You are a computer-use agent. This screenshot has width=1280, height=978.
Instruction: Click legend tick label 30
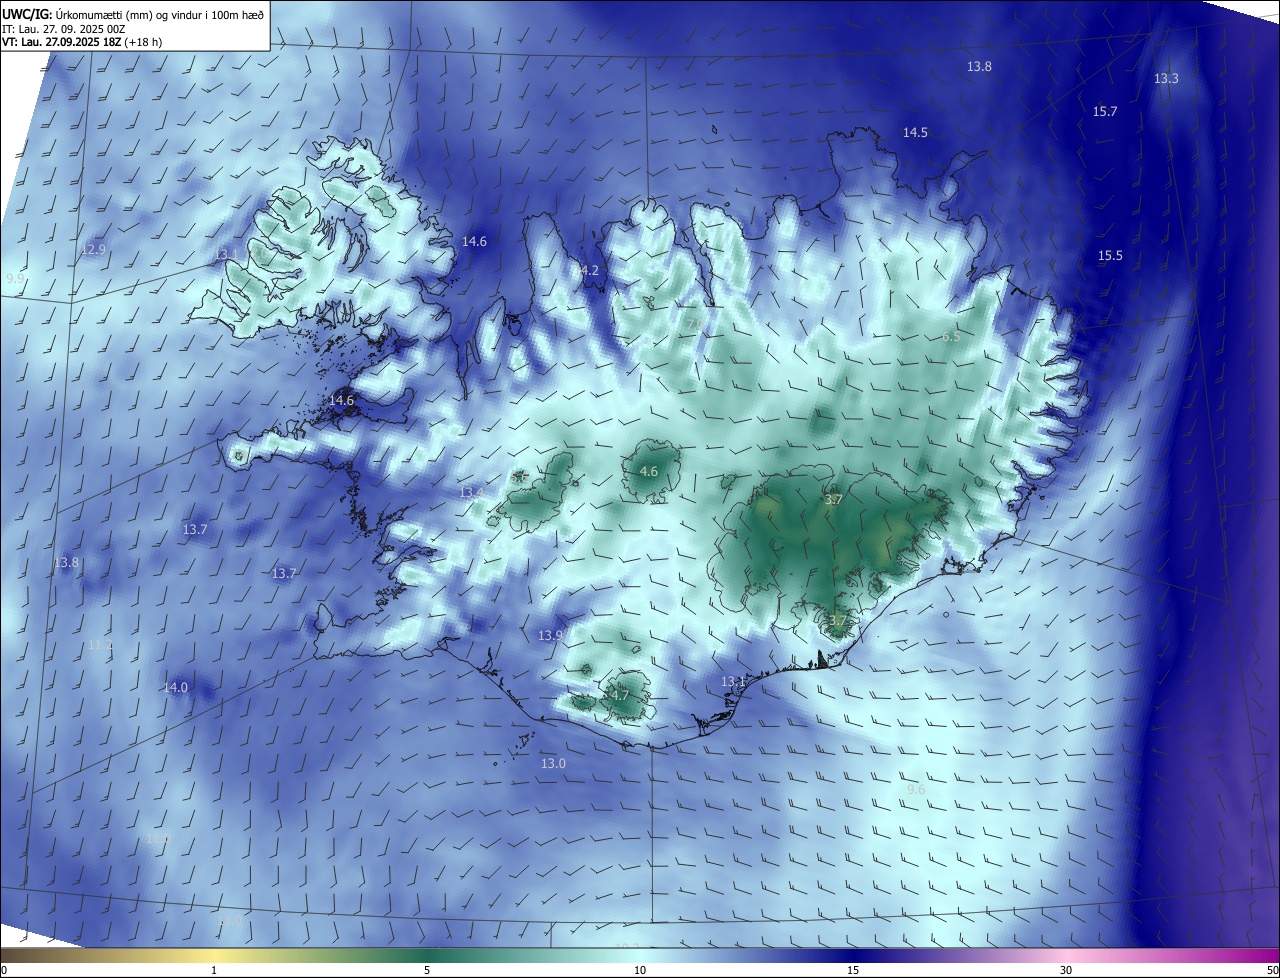click(1066, 971)
